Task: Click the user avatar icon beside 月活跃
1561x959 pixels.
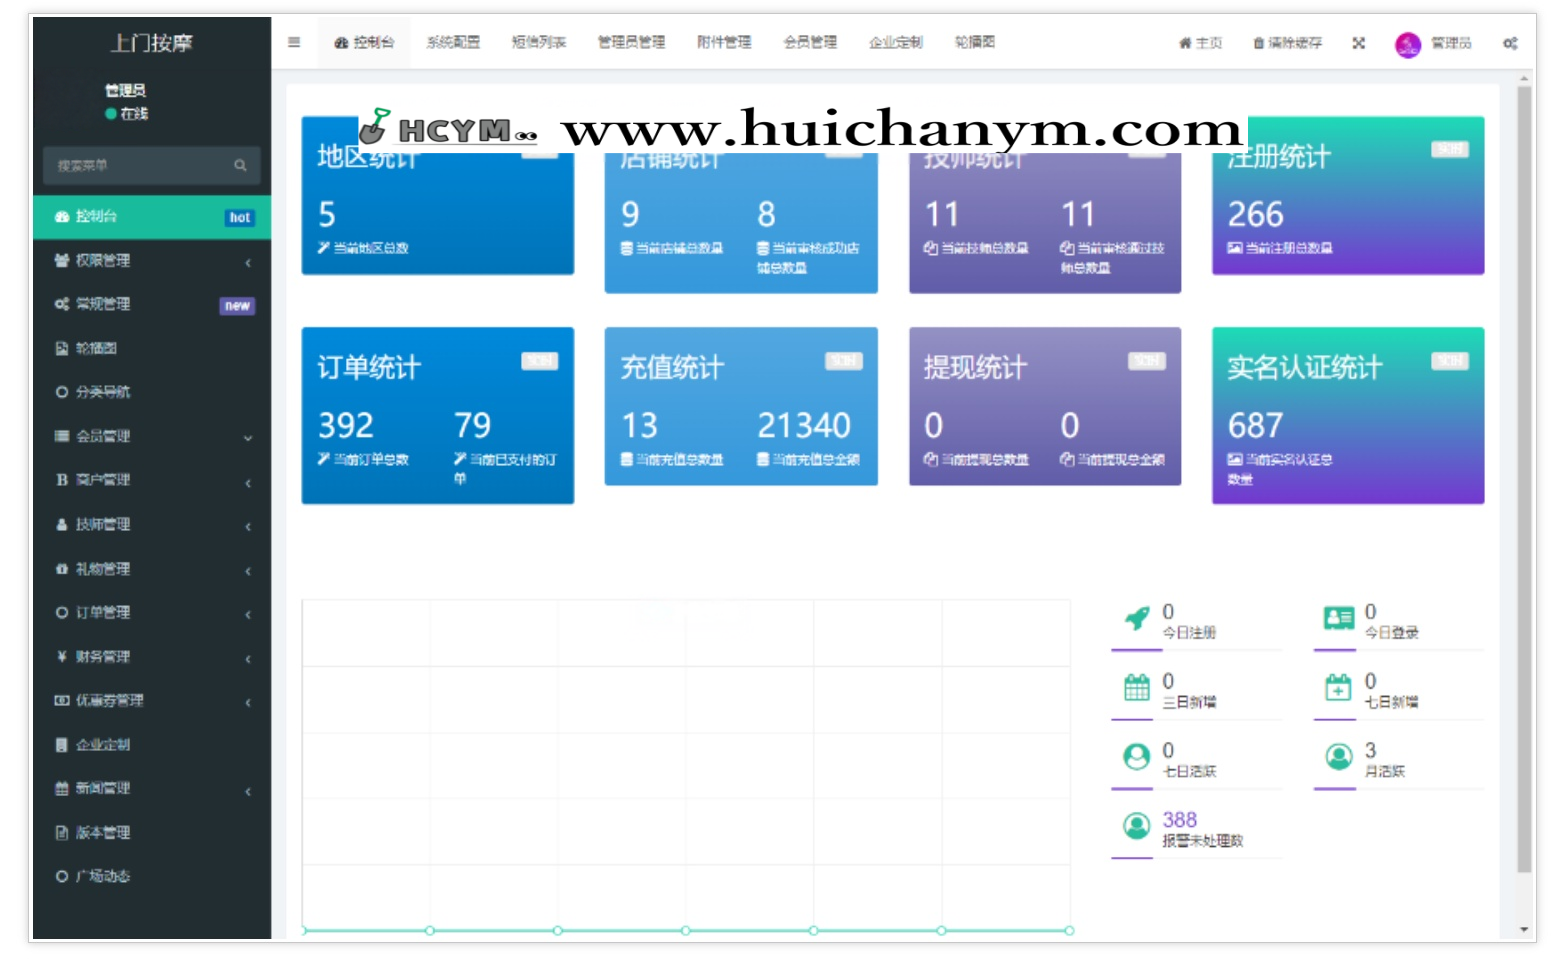Action: [x=1338, y=757]
